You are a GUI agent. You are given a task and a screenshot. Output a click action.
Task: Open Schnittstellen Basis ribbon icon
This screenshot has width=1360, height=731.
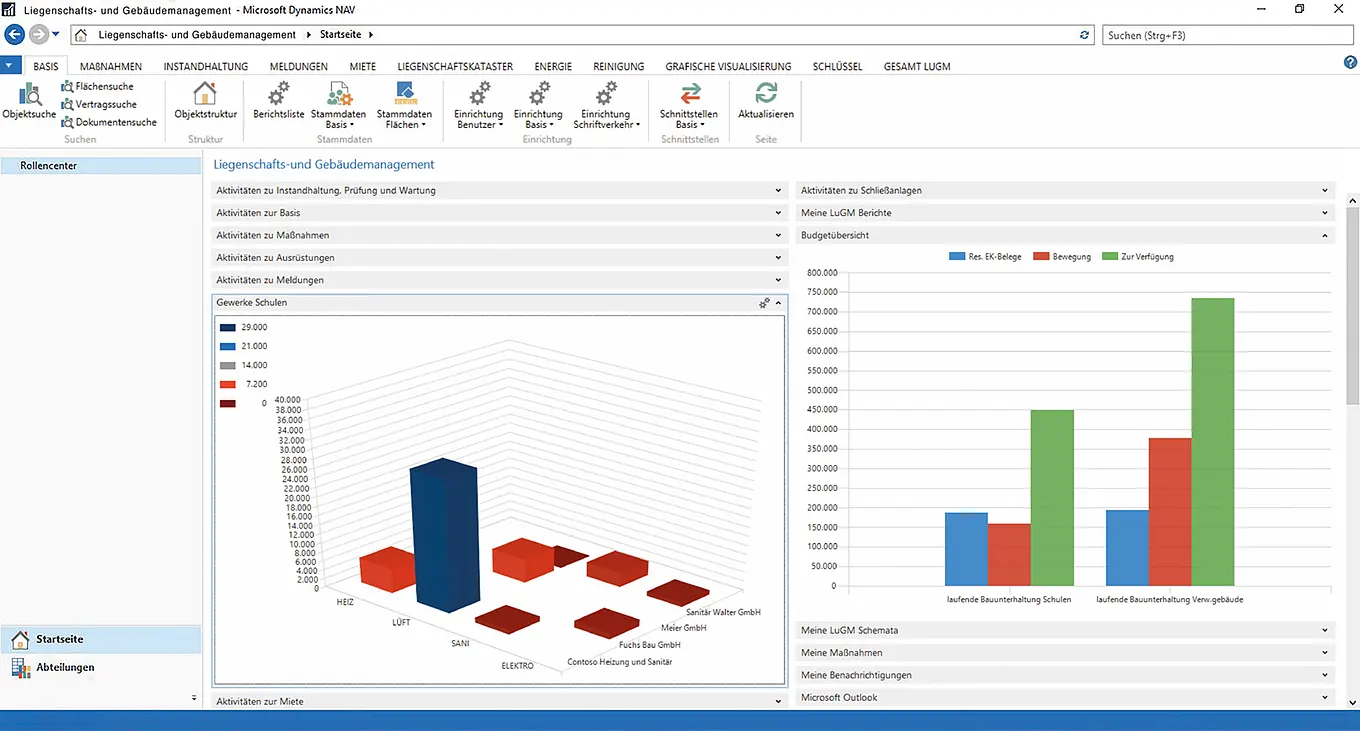pos(690,97)
